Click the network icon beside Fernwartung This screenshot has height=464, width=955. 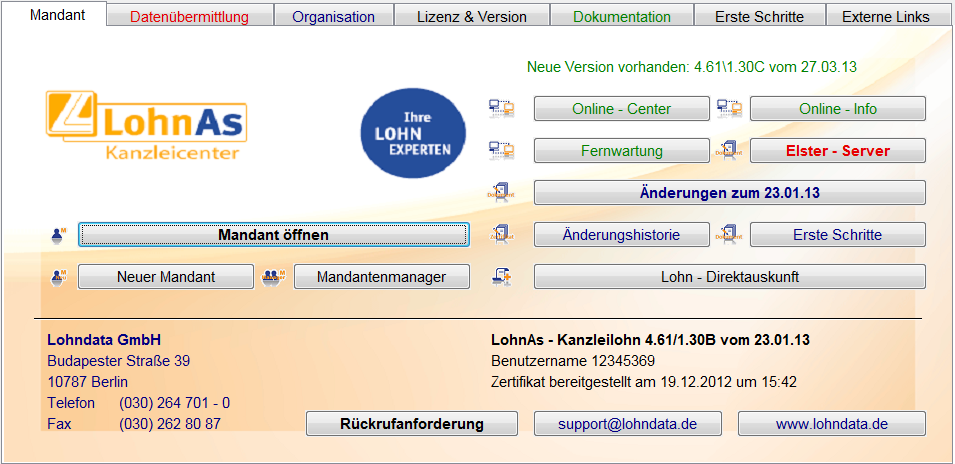point(501,150)
